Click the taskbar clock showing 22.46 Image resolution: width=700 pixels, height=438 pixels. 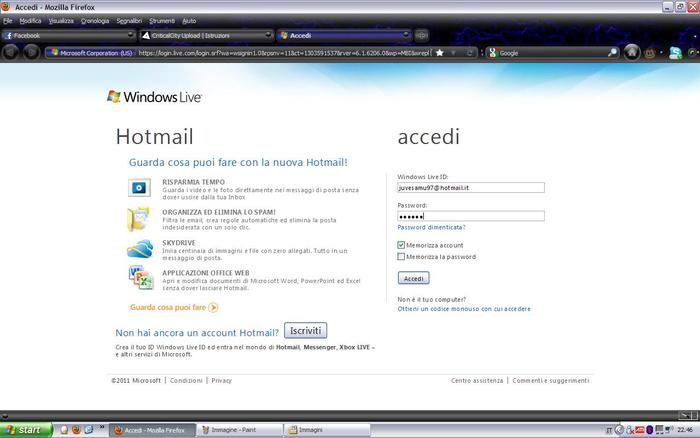(685, 430)
